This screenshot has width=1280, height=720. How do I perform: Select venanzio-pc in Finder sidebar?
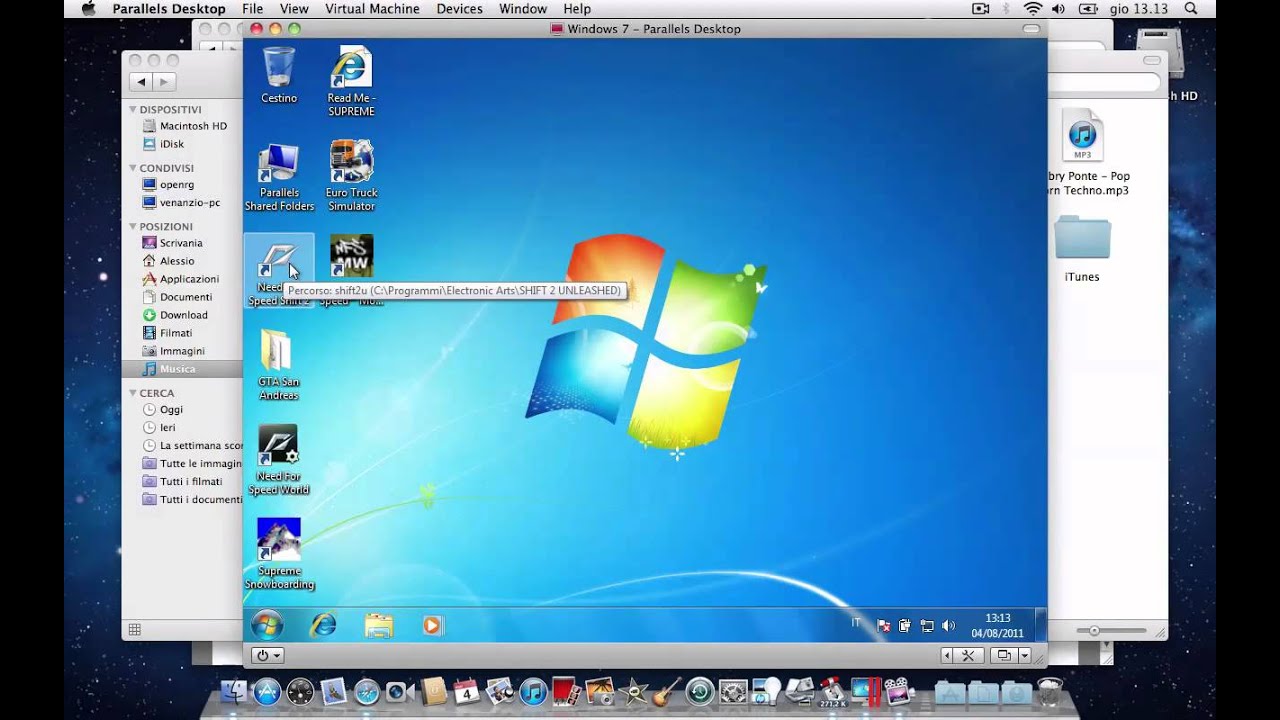(x=183, y=202)
